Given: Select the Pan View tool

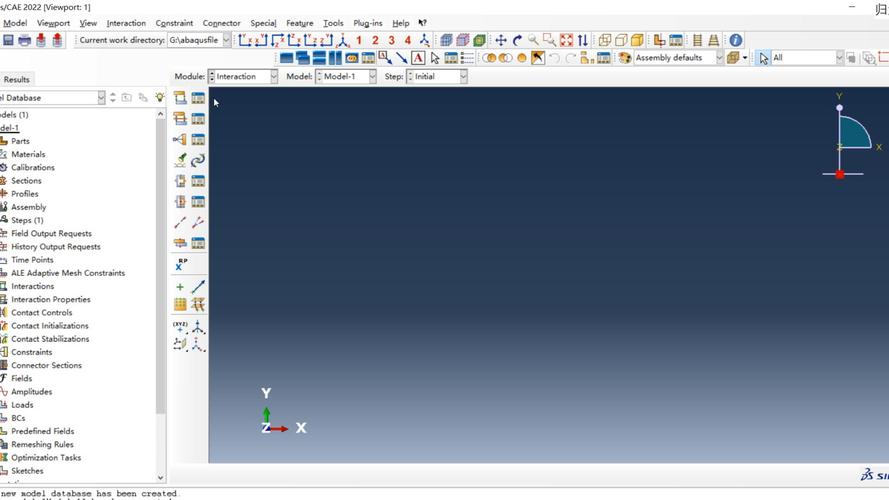Looking at the screenshot, I should [x=501, y=40].
